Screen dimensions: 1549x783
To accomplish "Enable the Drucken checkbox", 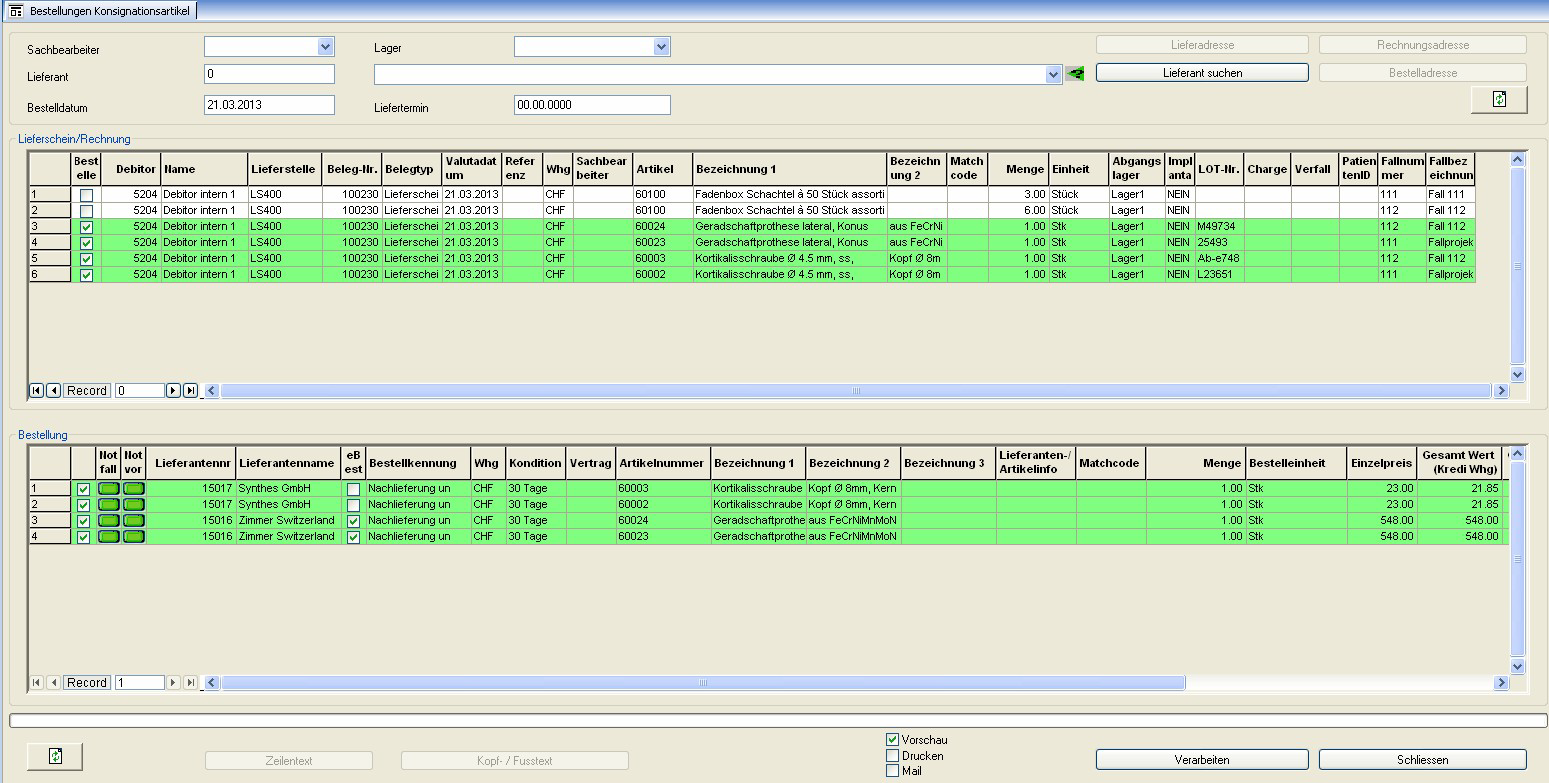I will (x=892, y=756).
